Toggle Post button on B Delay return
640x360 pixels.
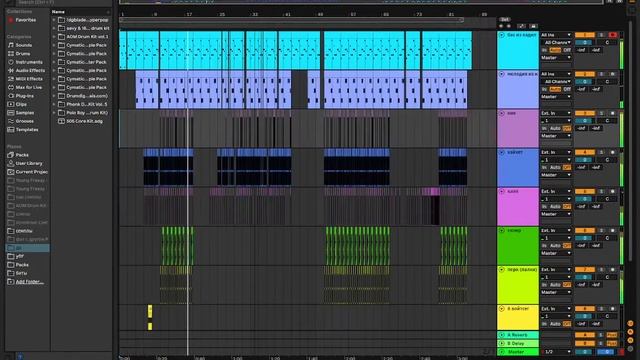click(611, 343)
